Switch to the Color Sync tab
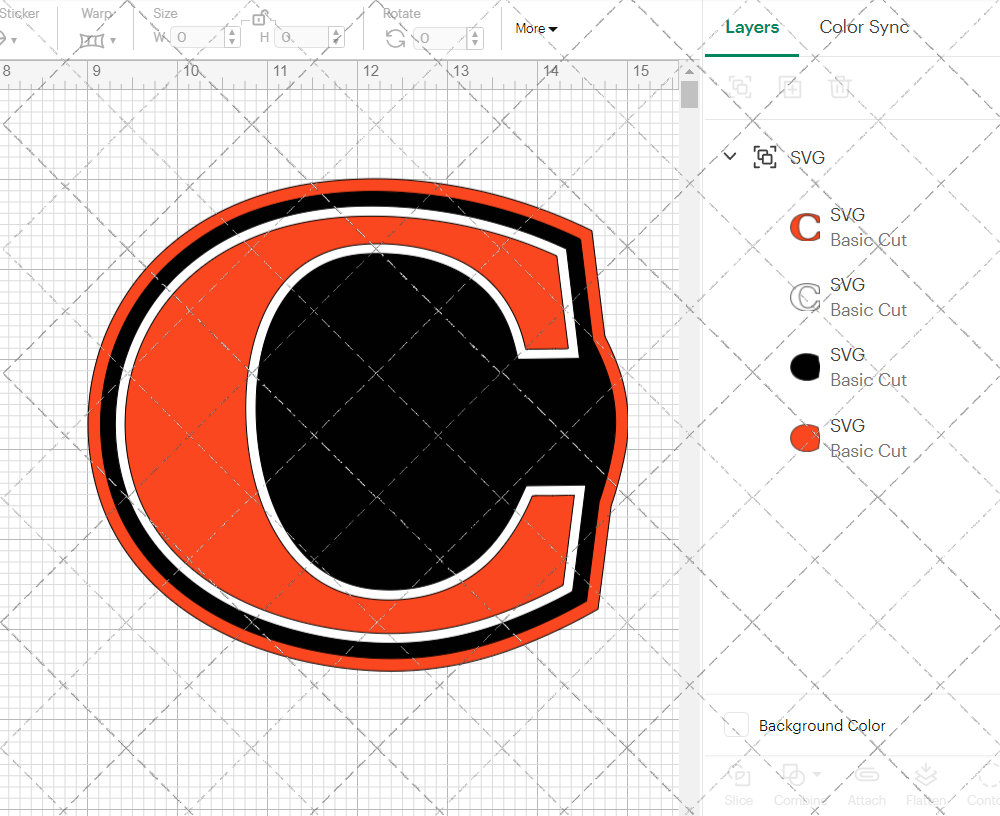The height and width of the screenshot is (816, 1000). 863,27
